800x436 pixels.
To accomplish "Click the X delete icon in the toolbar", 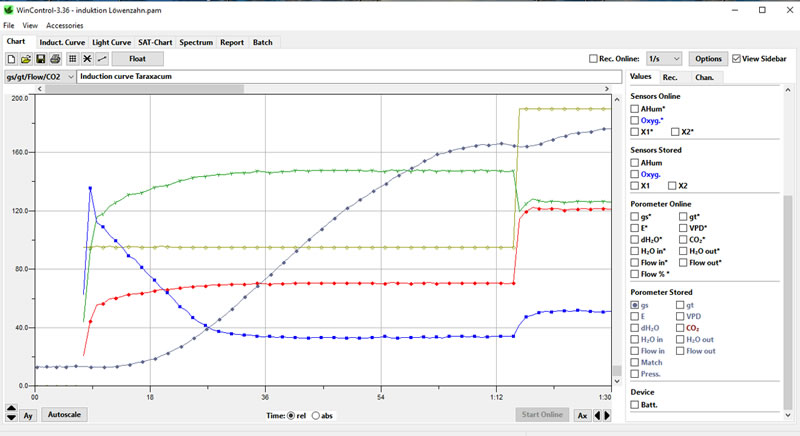I will coord(88,59).
